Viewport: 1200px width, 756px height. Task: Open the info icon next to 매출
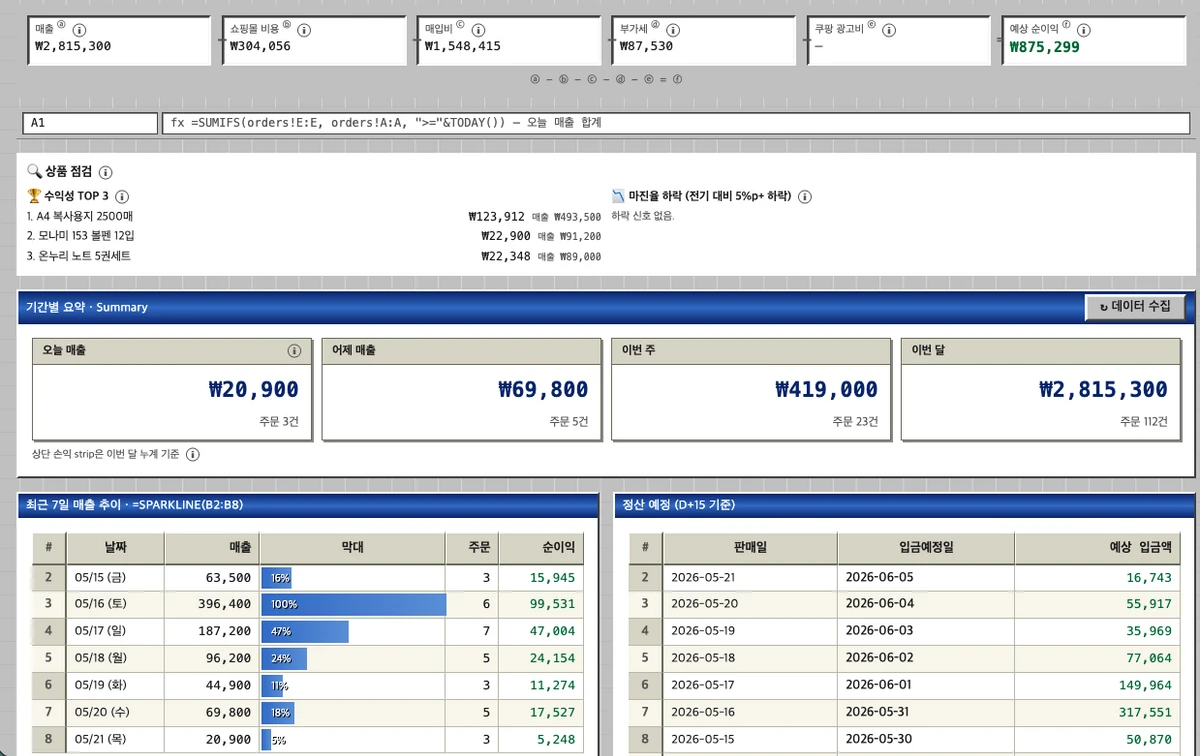pyautogui.click(x=80, y=30)
